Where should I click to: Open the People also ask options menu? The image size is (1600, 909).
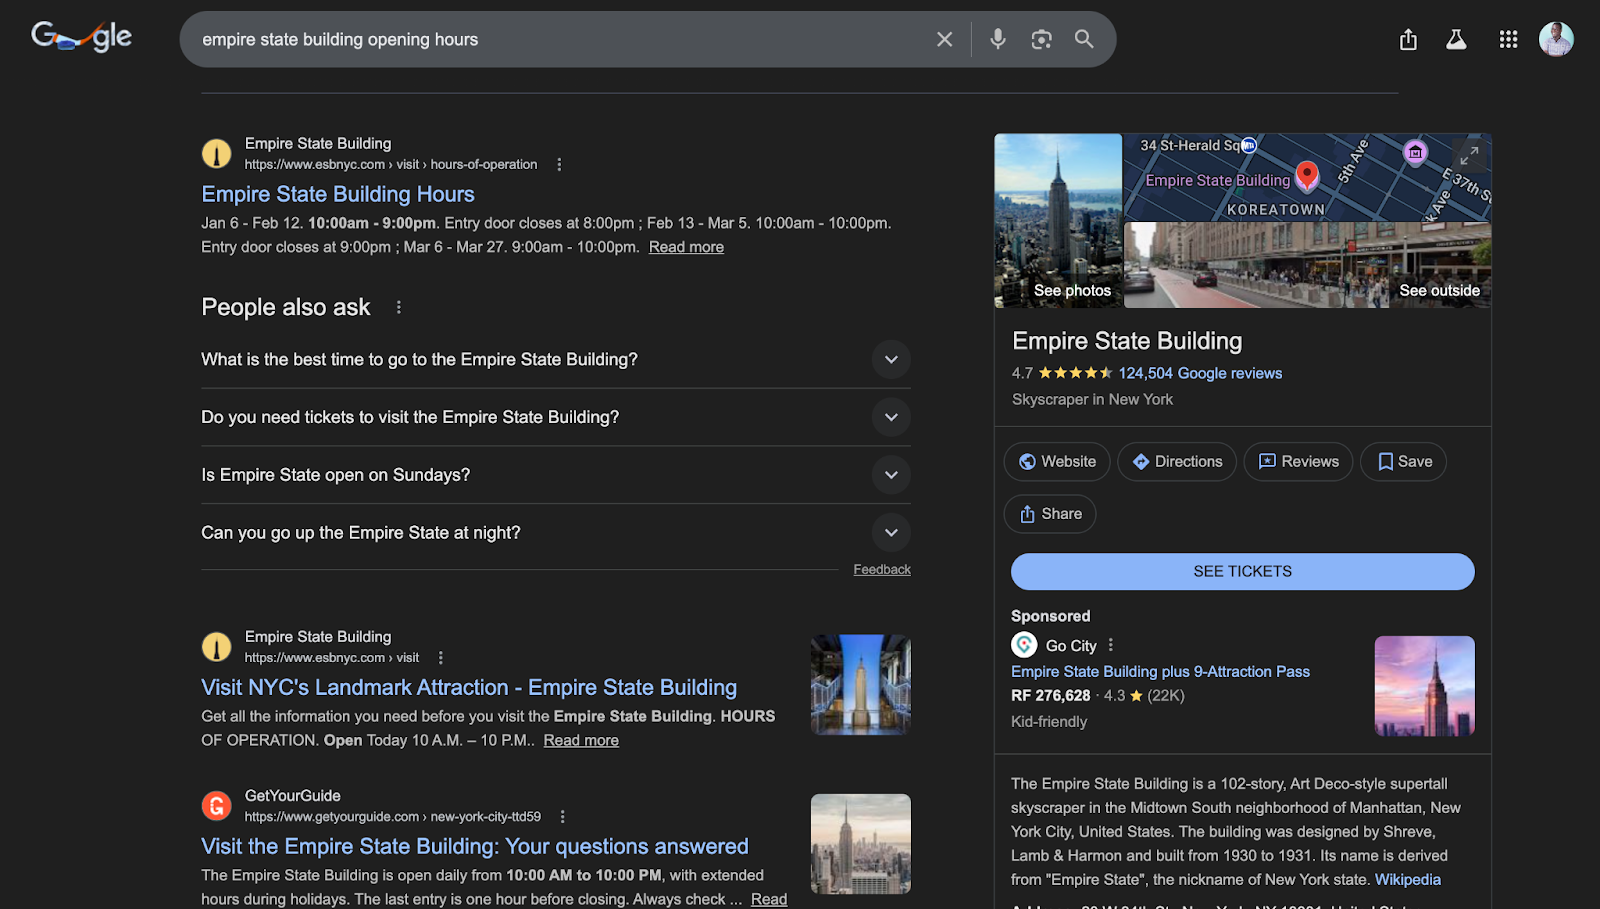click(398, 307)
